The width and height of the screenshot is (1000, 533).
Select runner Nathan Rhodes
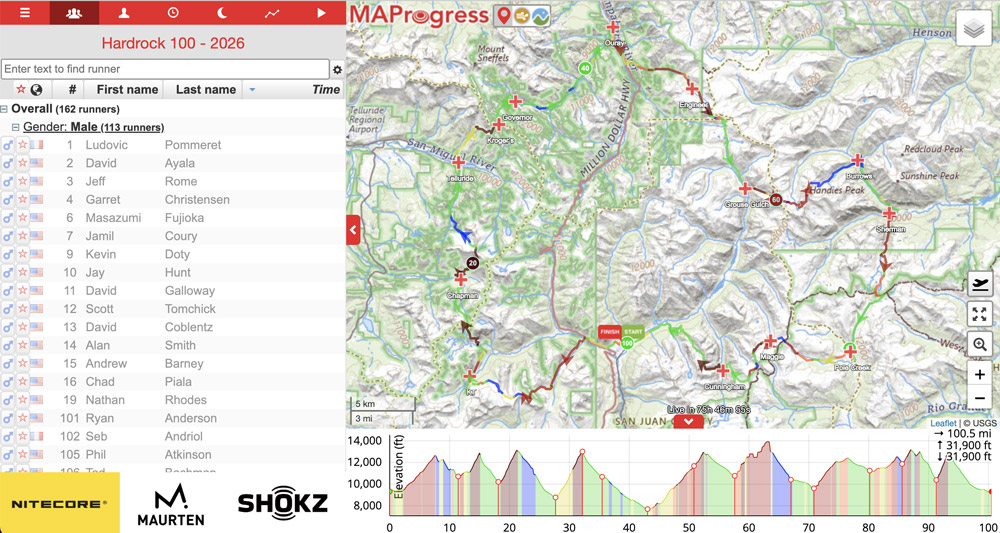point(173,400)
